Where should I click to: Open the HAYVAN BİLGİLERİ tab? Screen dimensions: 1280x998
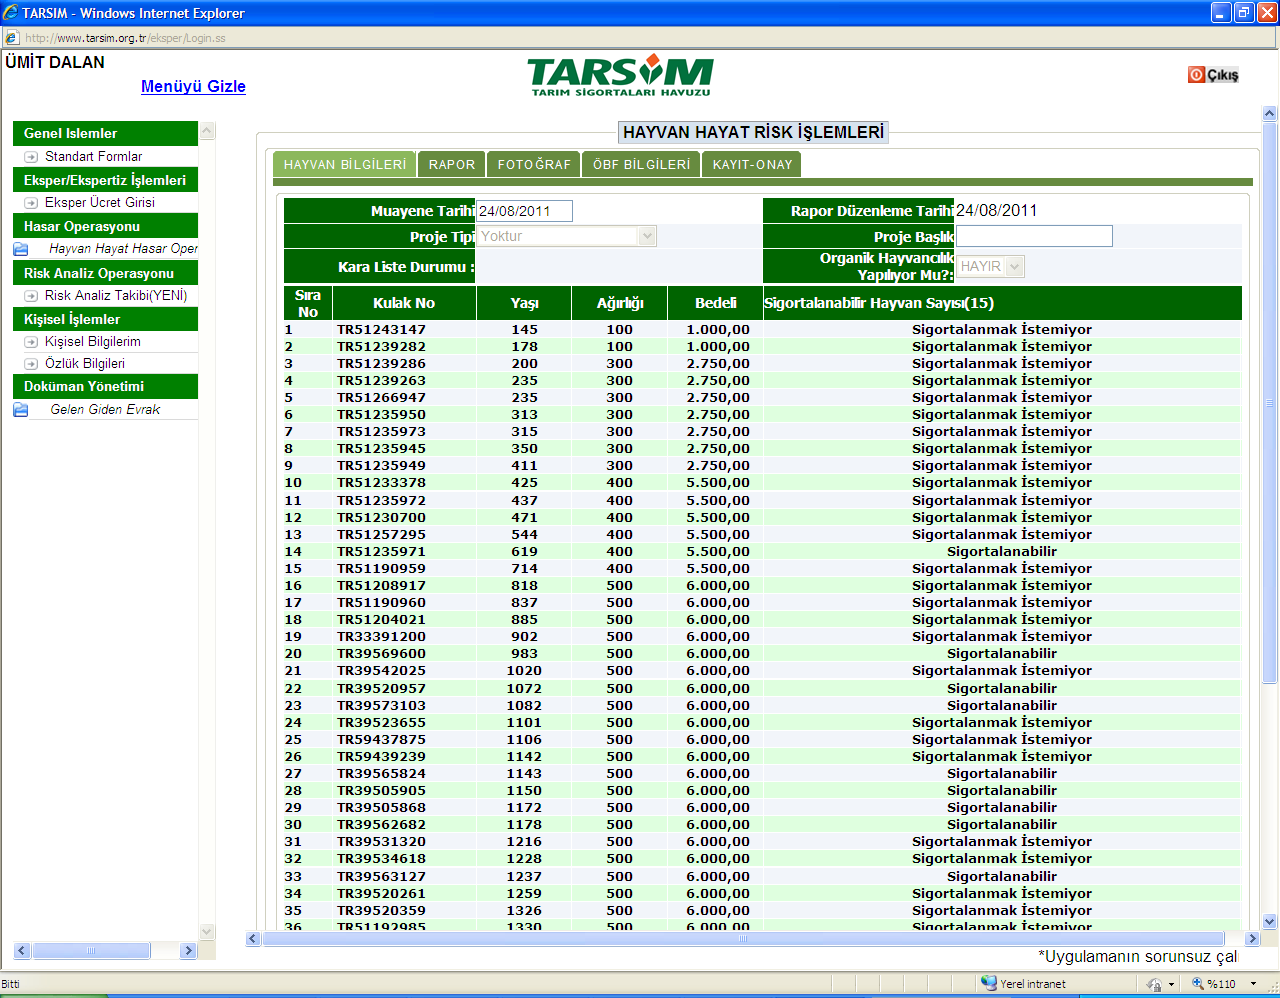345,164
